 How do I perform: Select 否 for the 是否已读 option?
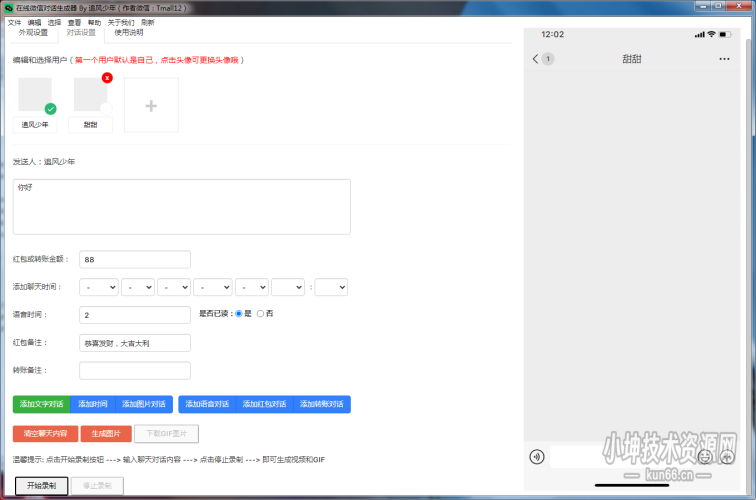tap(261, 314)
